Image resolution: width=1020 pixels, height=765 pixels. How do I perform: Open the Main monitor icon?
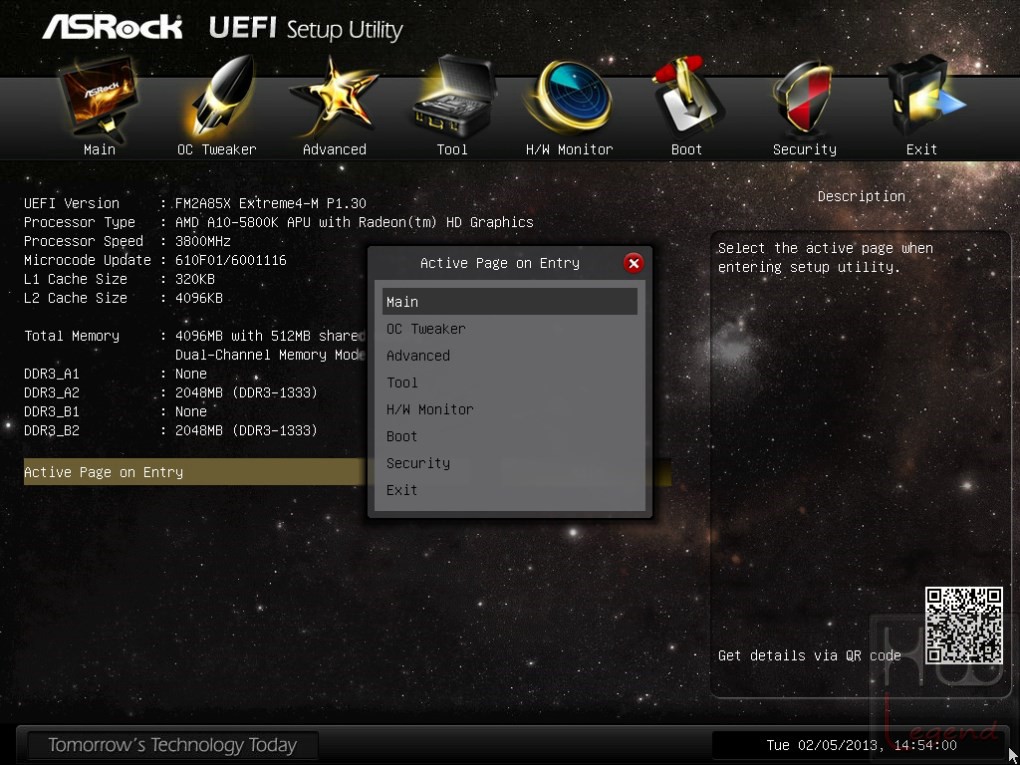coord(99,98)
